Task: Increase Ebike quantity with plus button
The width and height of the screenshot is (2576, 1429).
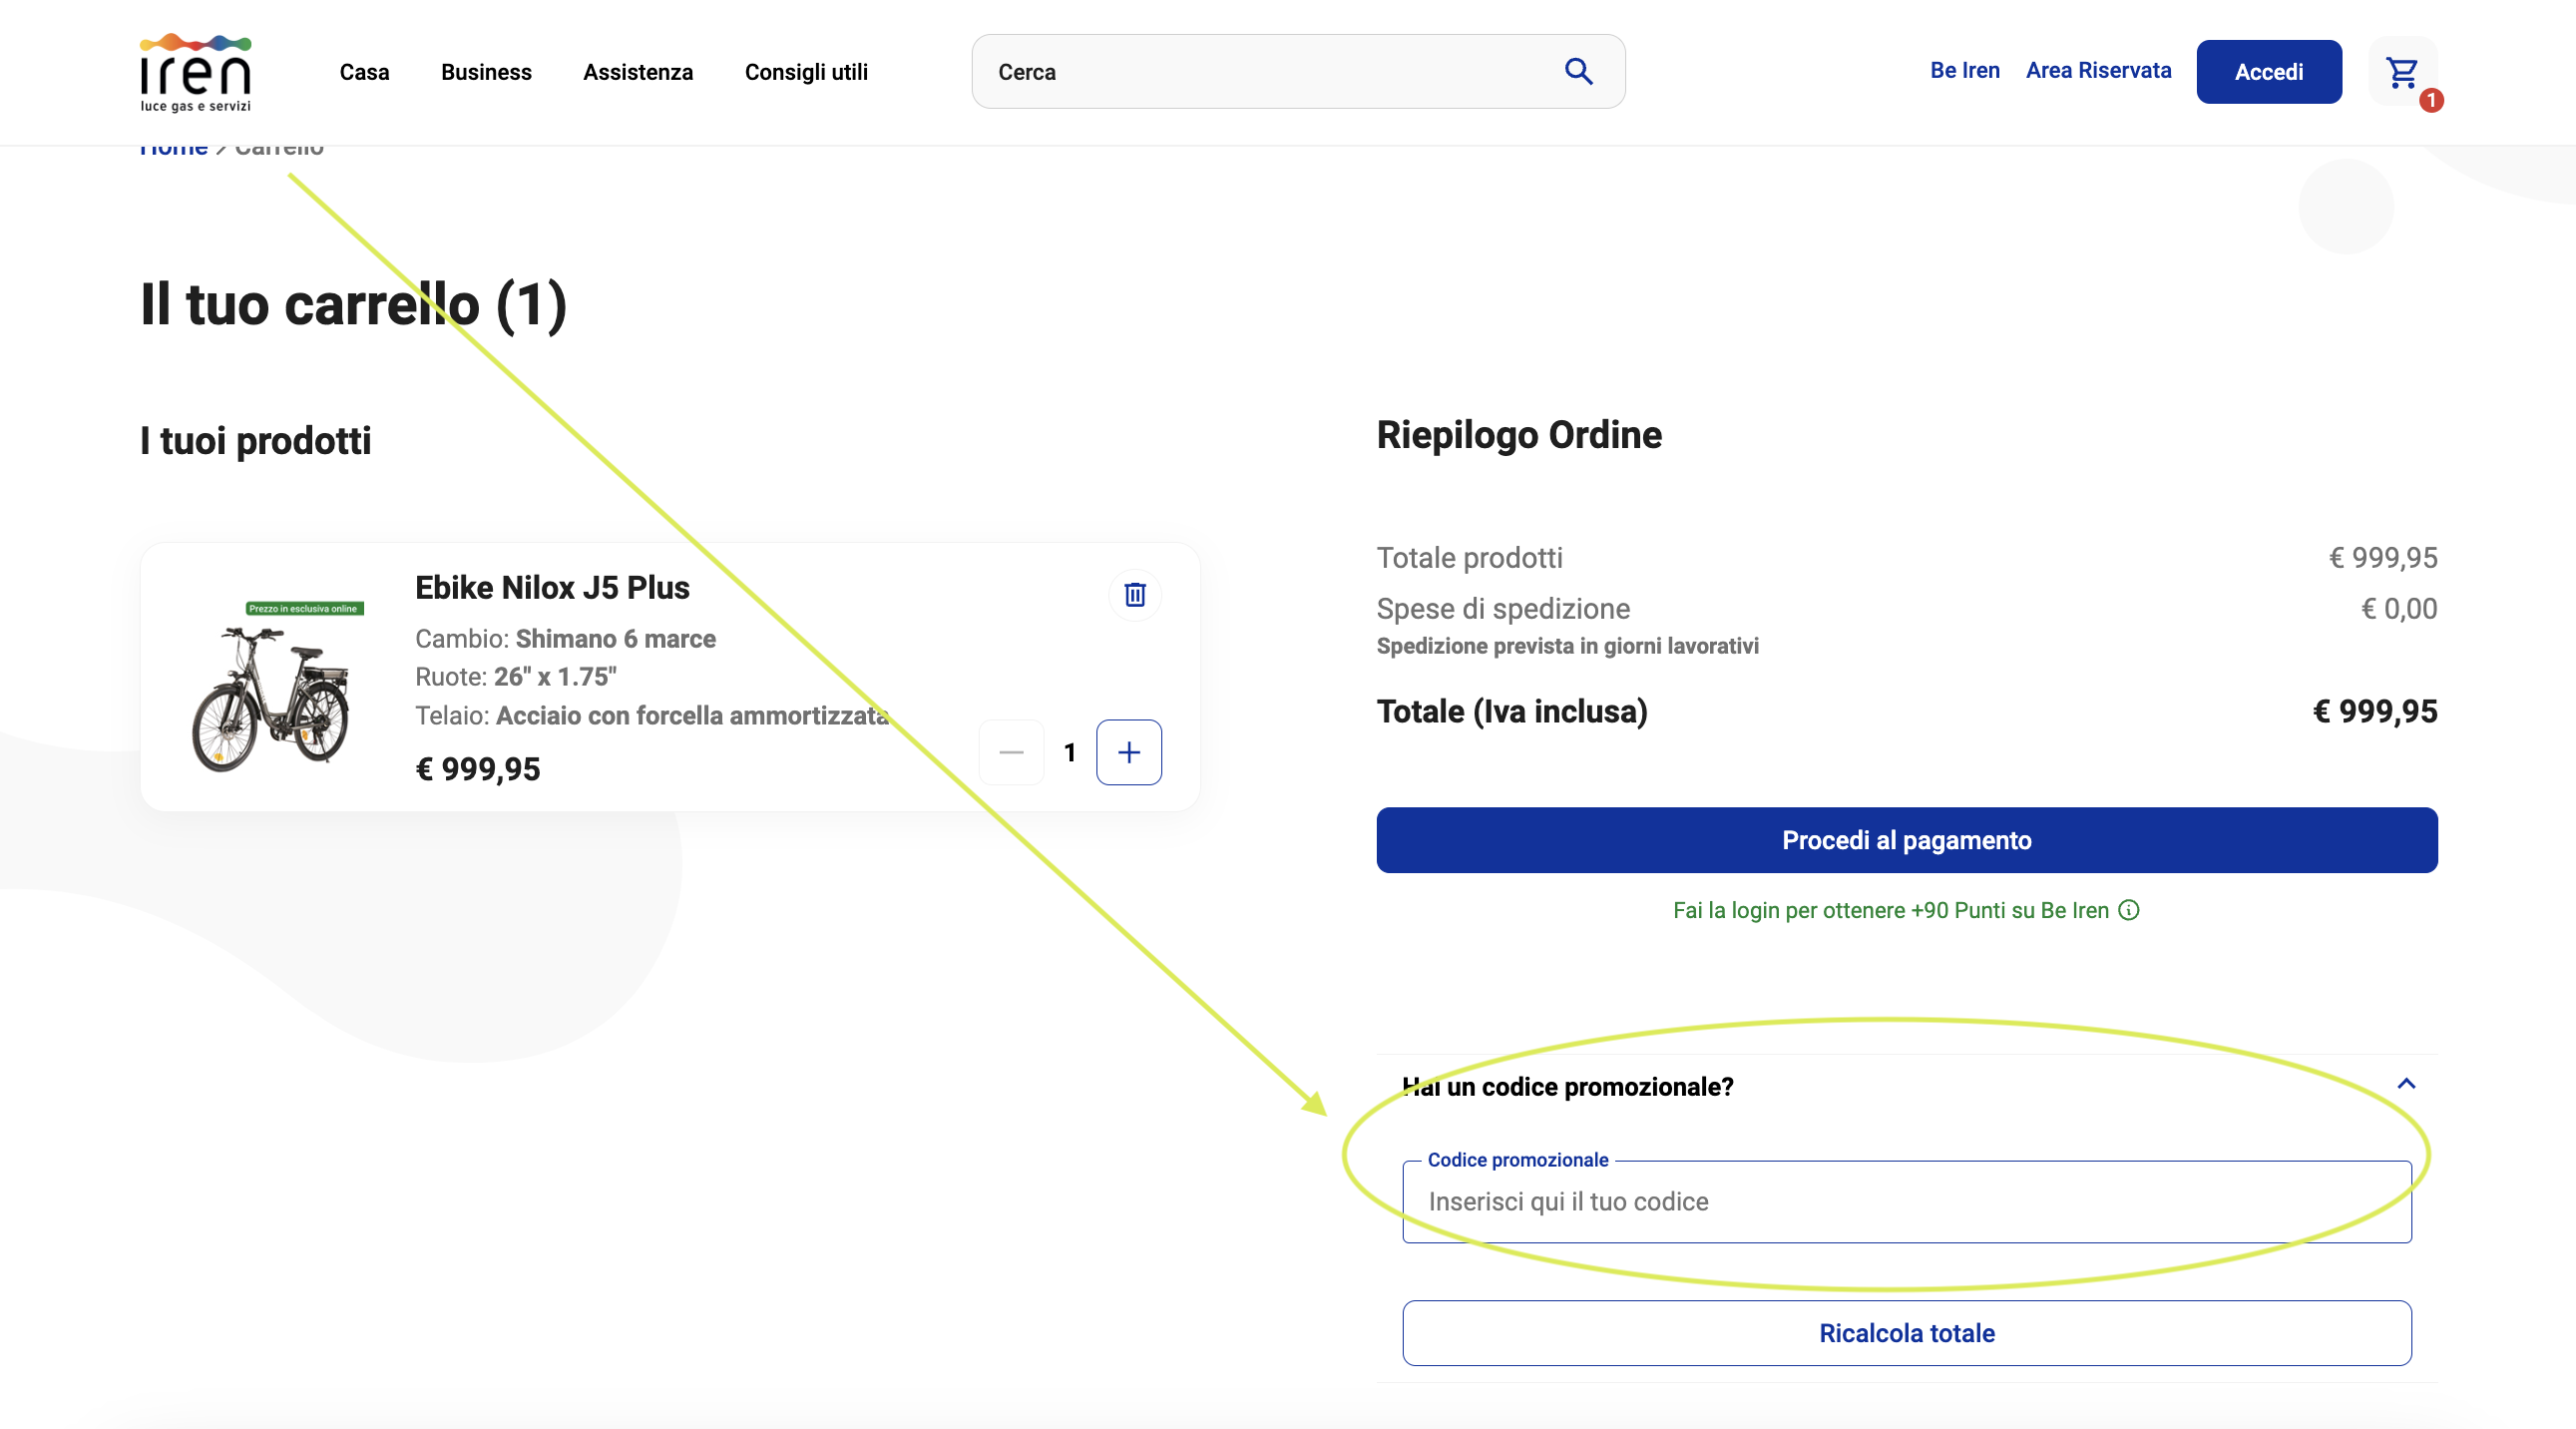Action: 1128,752
